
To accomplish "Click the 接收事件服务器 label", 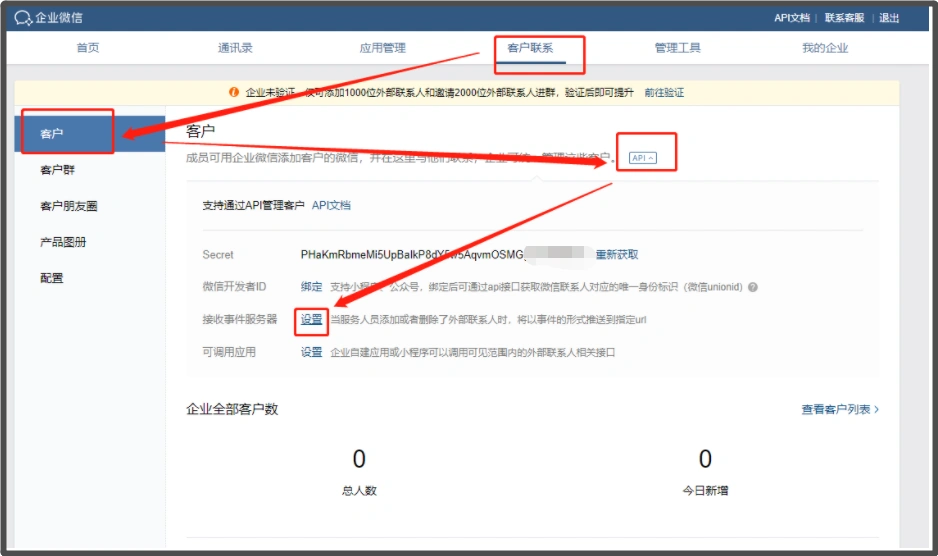I will pos(240,319).
